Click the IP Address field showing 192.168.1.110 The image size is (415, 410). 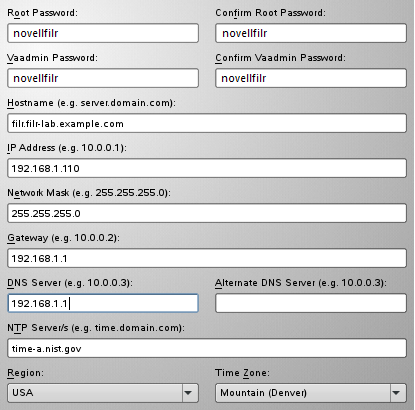tap(207, 168)
